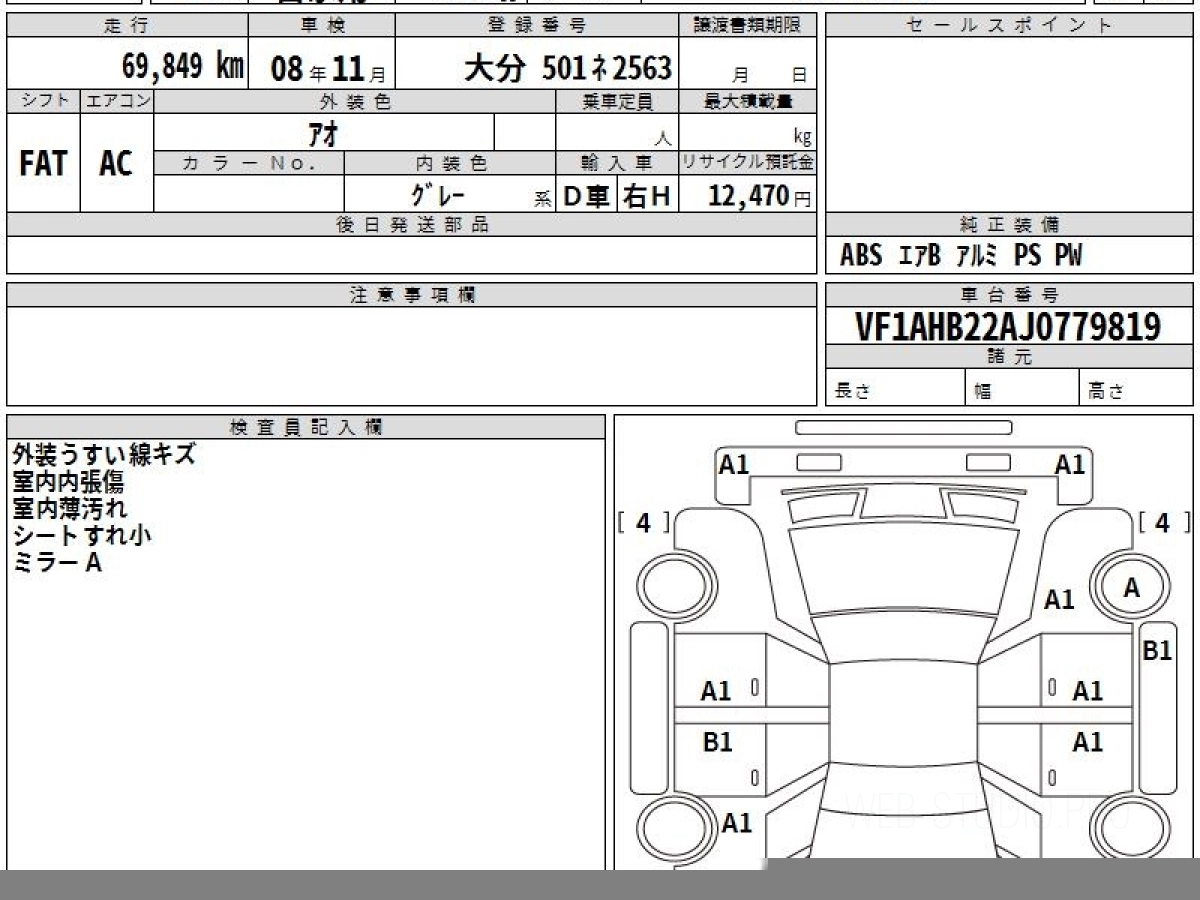Click inside the empty 注意事項欄 notes box

pyautogui.click(x=411, y=355)
